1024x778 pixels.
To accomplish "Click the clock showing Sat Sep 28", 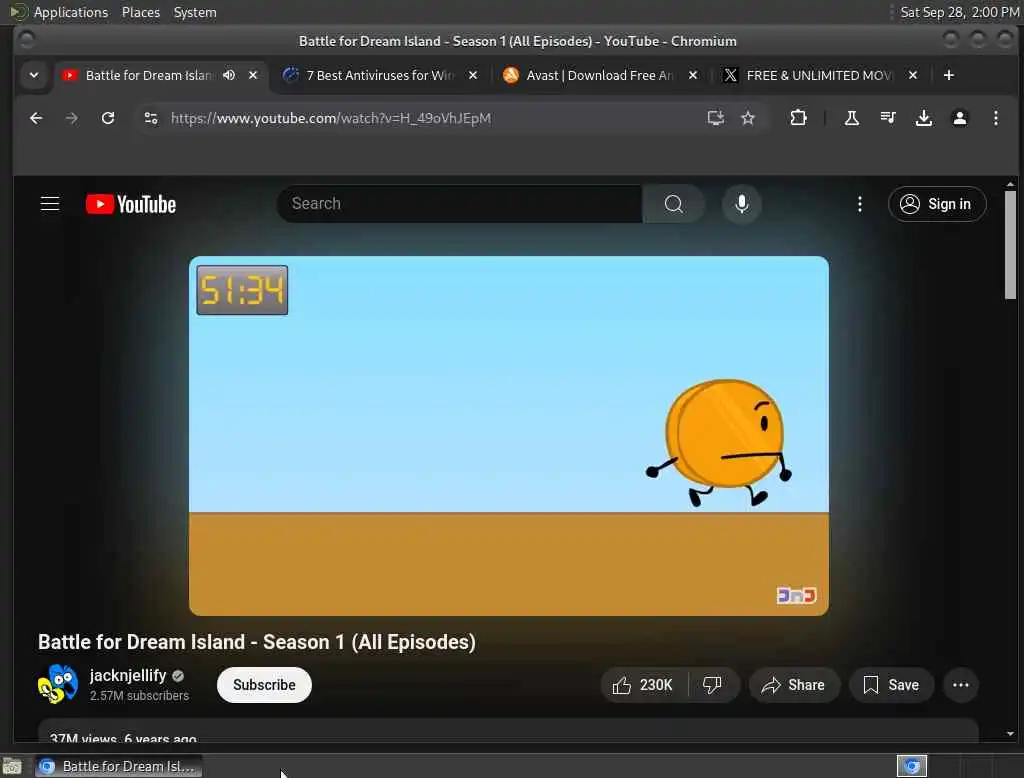I will pos(959,12).
